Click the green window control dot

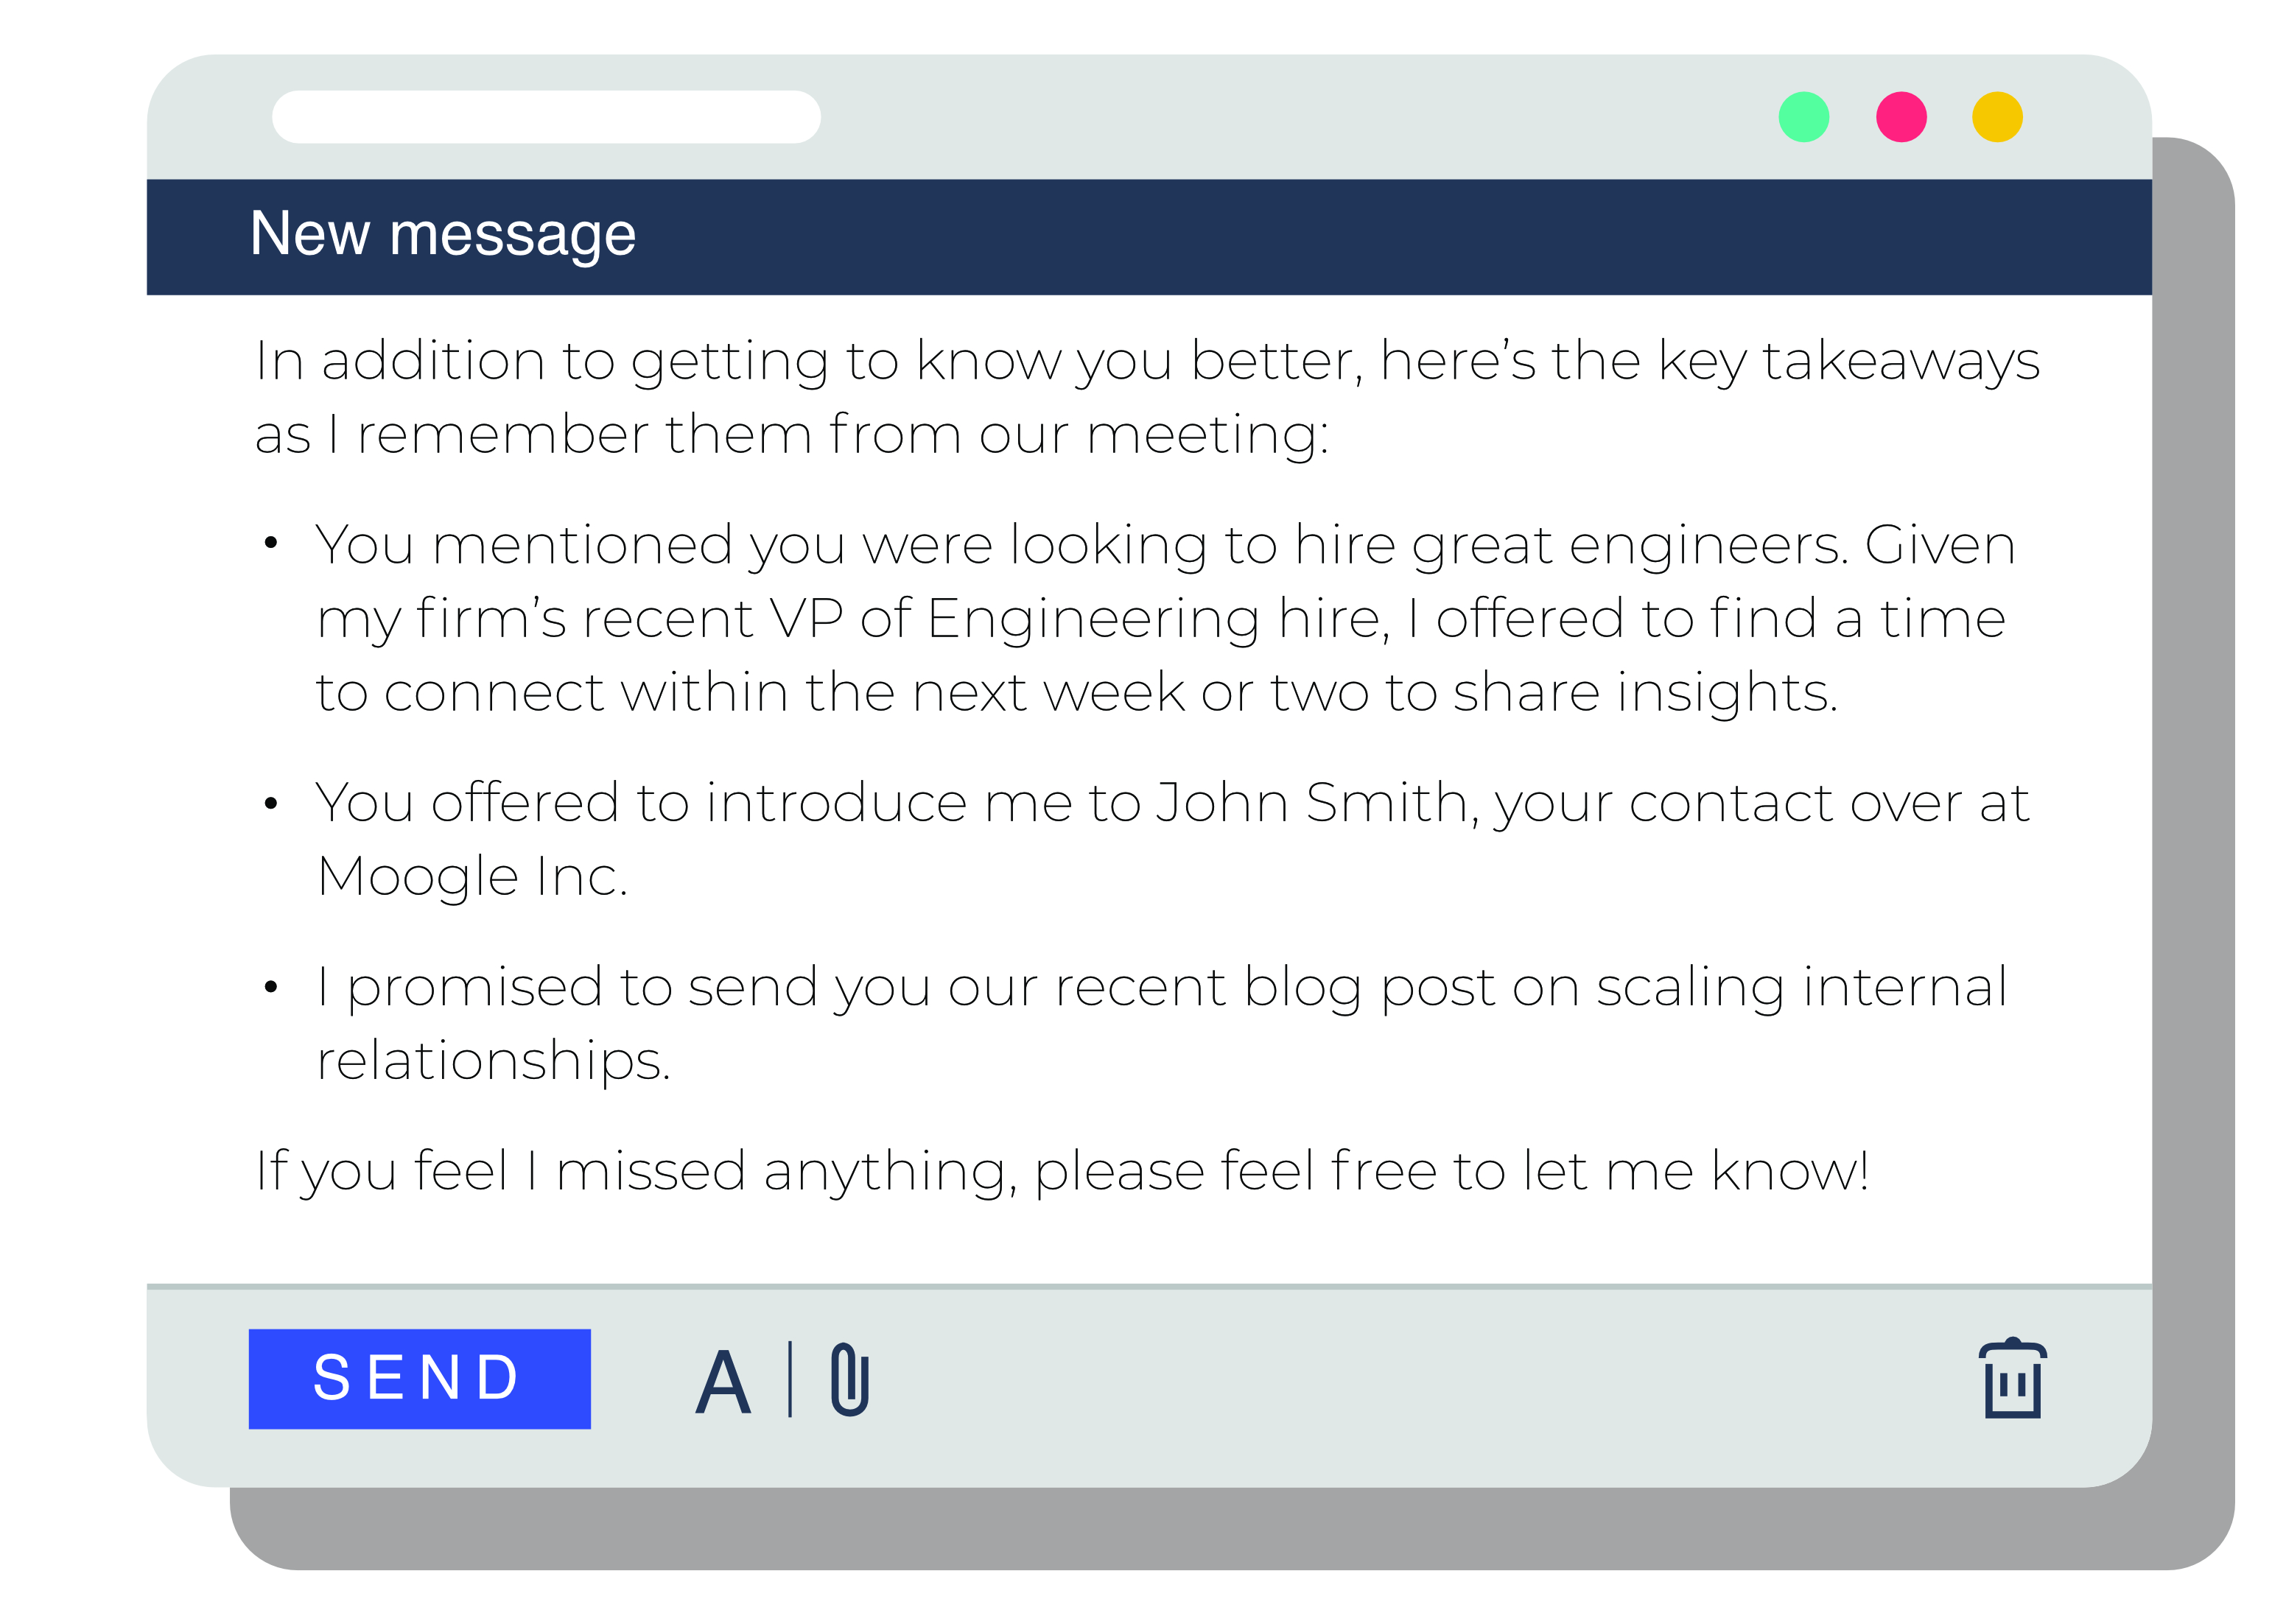click(1804, 117)
